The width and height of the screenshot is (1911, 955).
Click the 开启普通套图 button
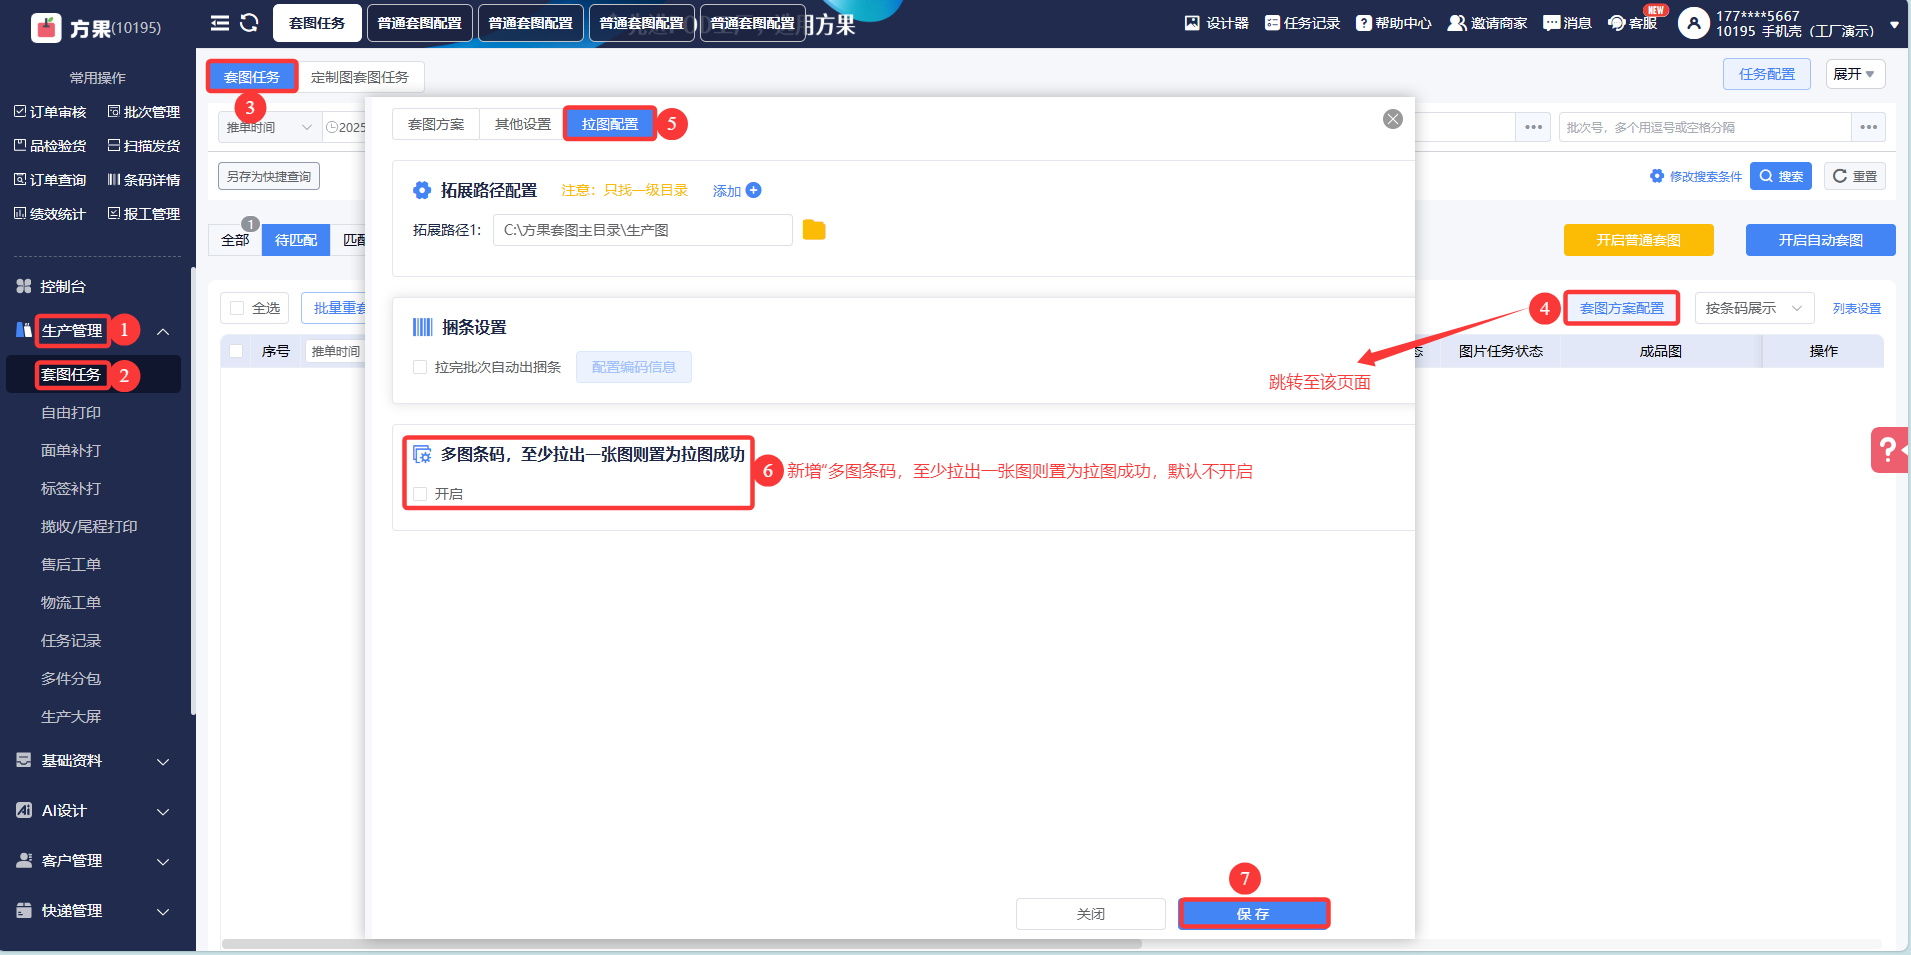coord(1639,240)
